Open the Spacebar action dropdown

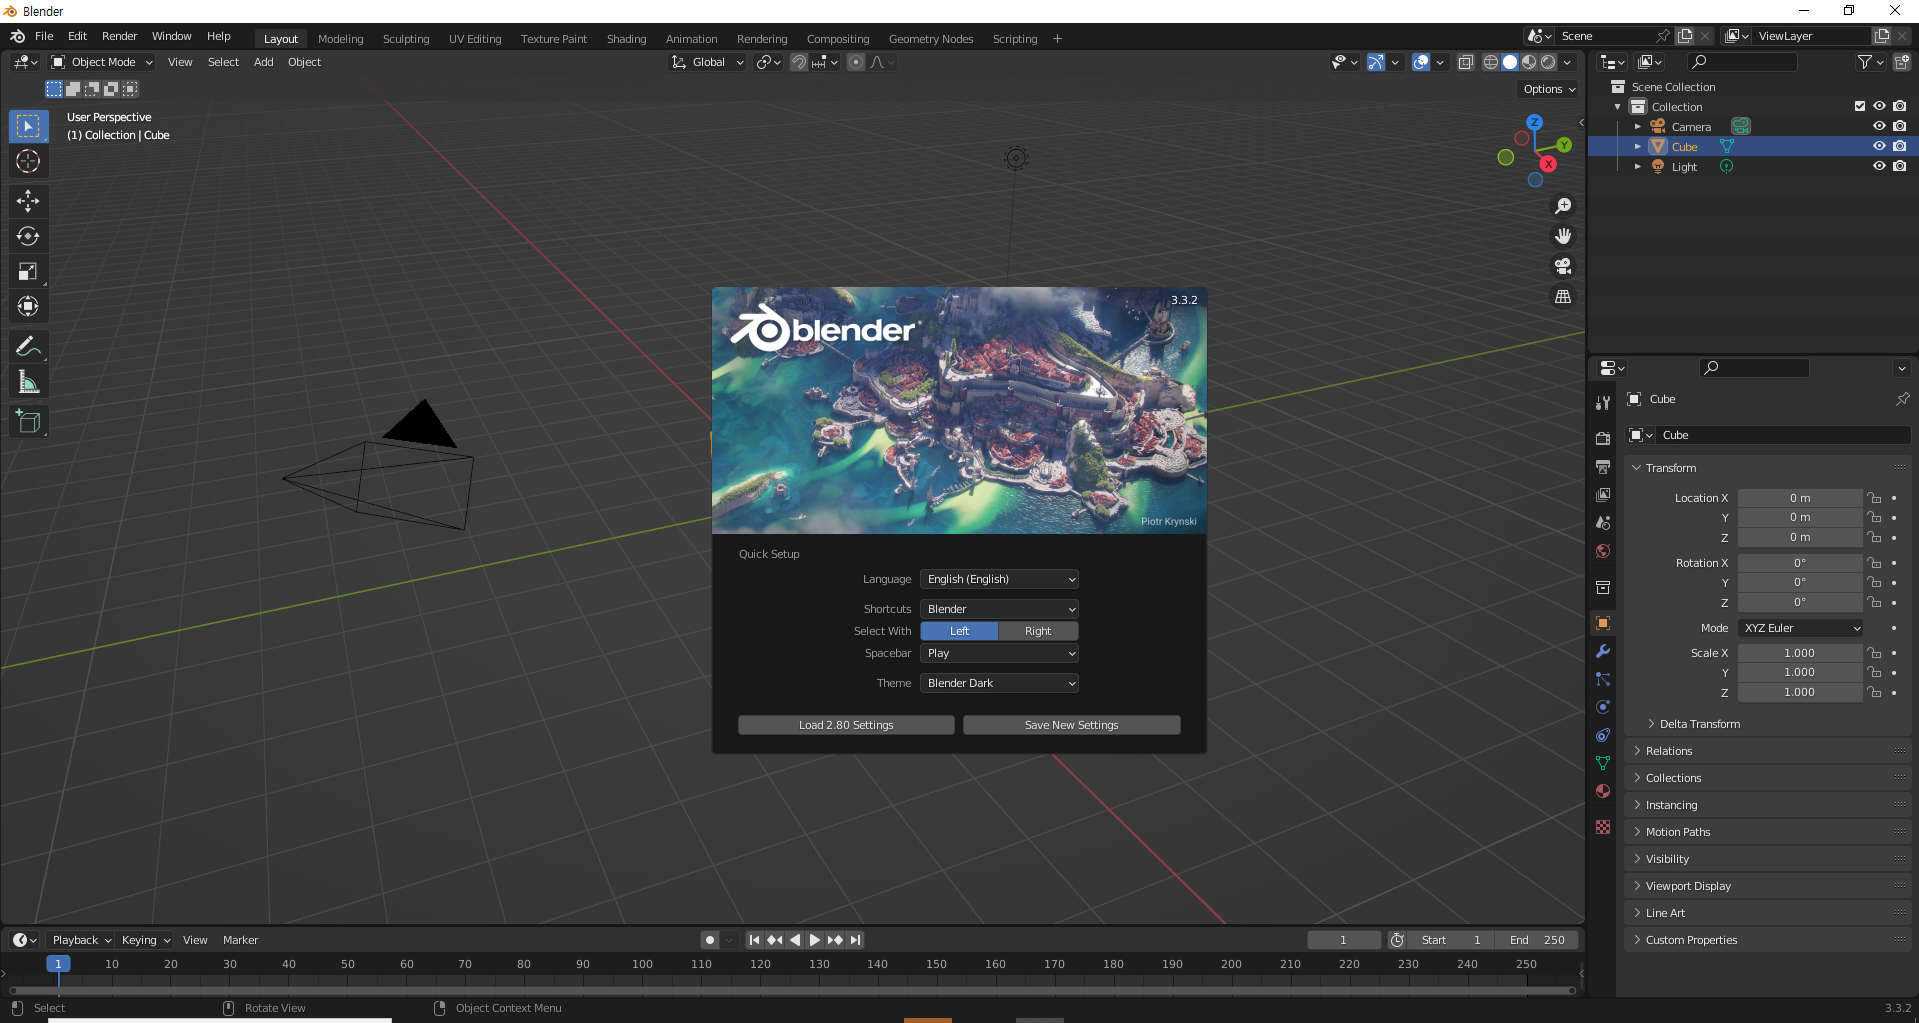point(999,653)
